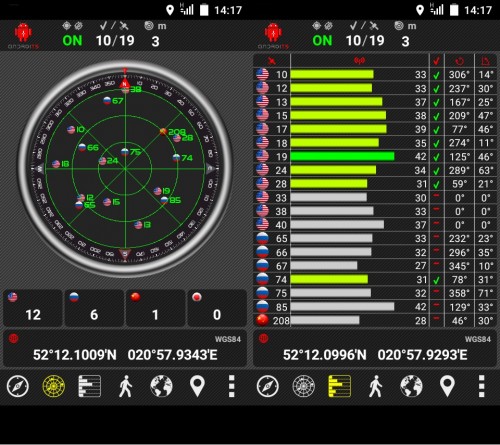The height and width of the screenshot is (445, 500).
Task: Open signal bars list icon in left toolbar
Action: [89, 386]
